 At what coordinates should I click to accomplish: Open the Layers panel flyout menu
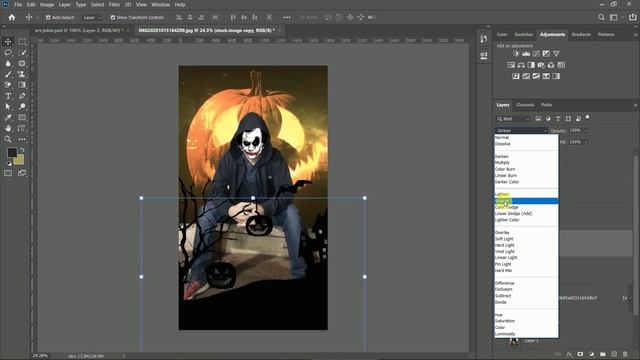635,105
